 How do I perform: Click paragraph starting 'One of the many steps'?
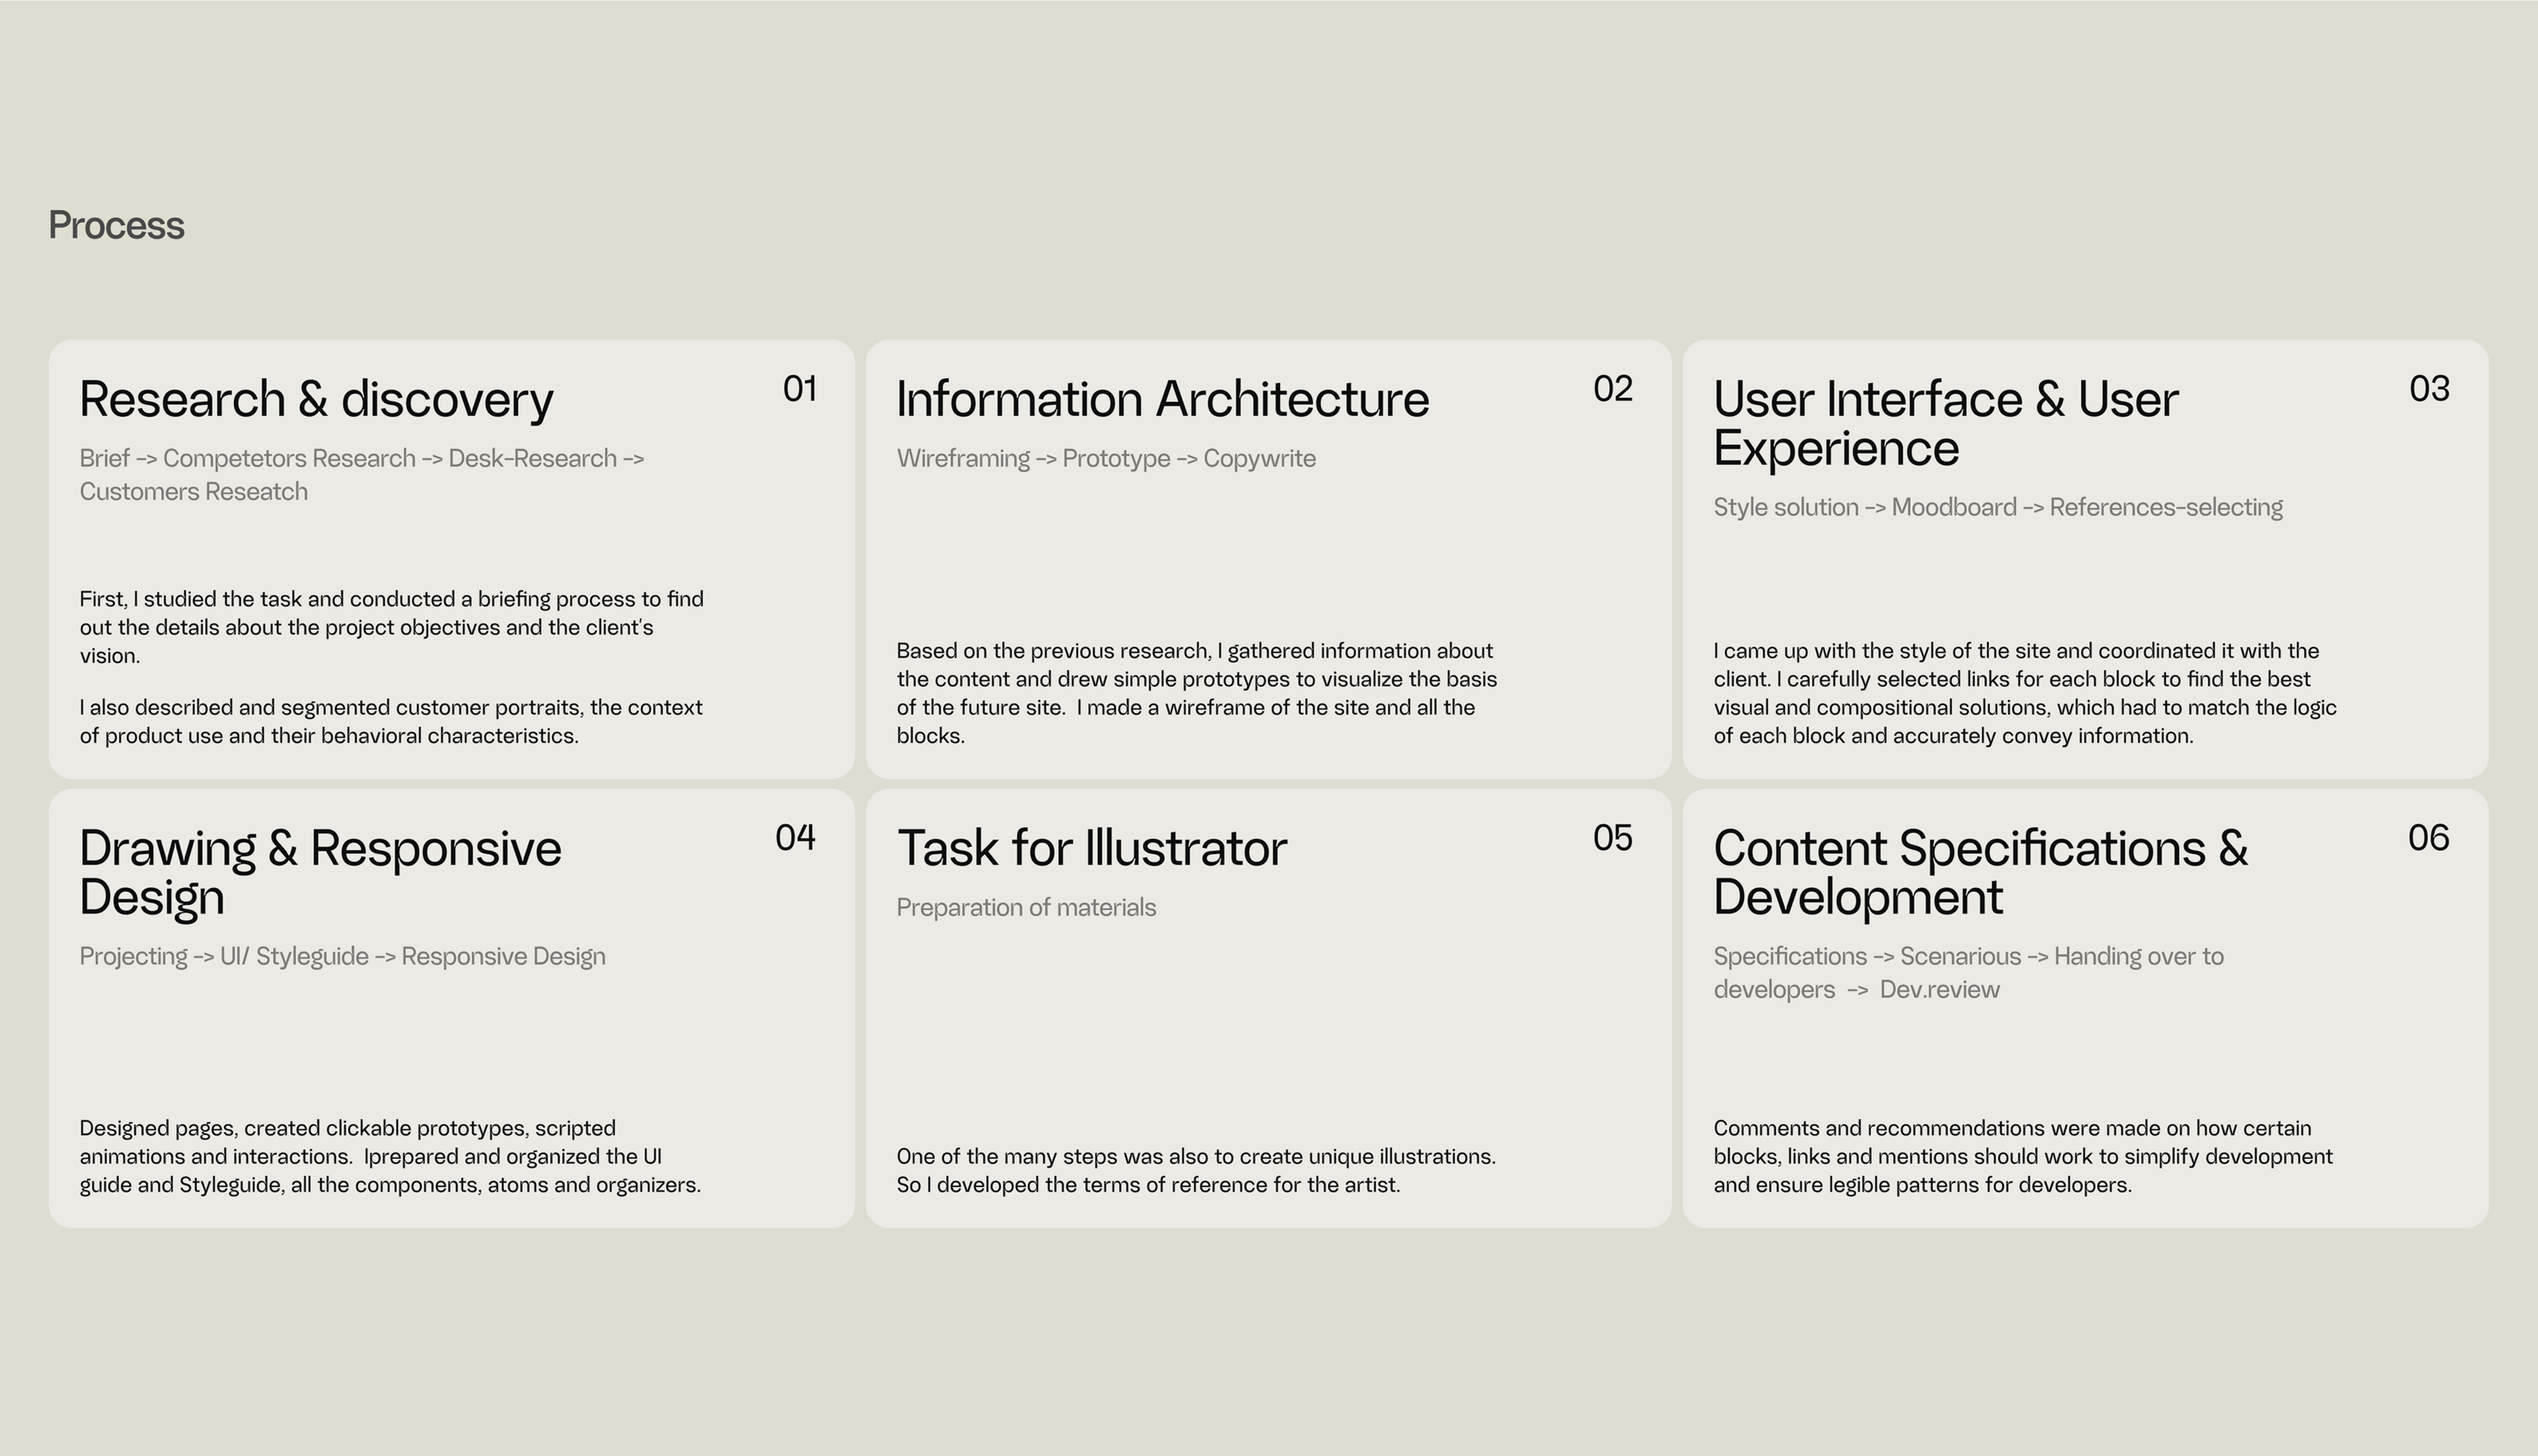click(x=1195, y=1171)
